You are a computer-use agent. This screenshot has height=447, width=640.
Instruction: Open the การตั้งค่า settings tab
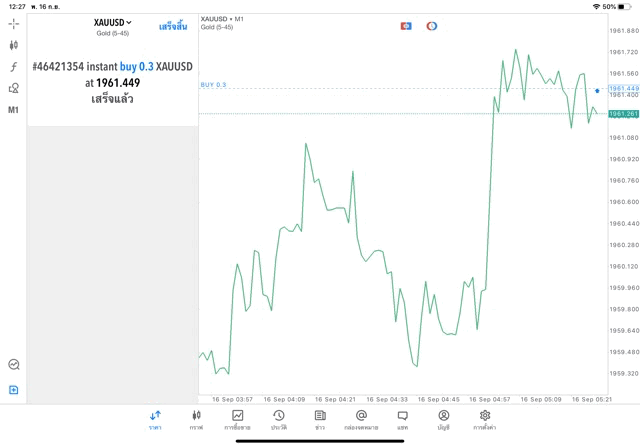pos(485,420)
